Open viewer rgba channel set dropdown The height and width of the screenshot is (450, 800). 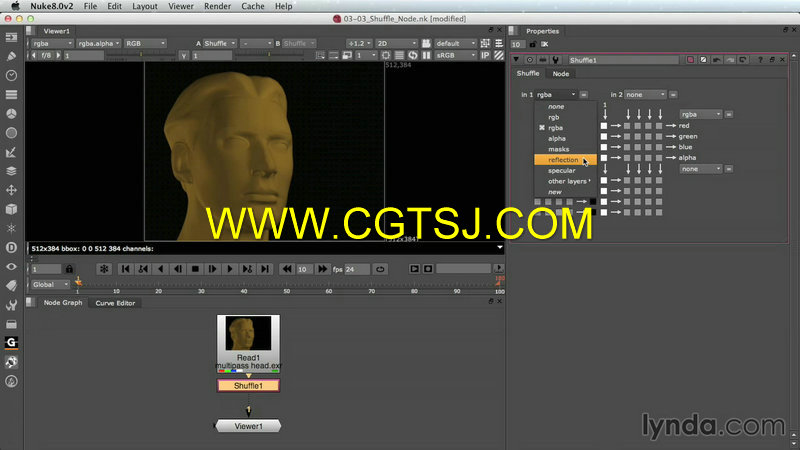pyautogui.click(x=52, y=43)
